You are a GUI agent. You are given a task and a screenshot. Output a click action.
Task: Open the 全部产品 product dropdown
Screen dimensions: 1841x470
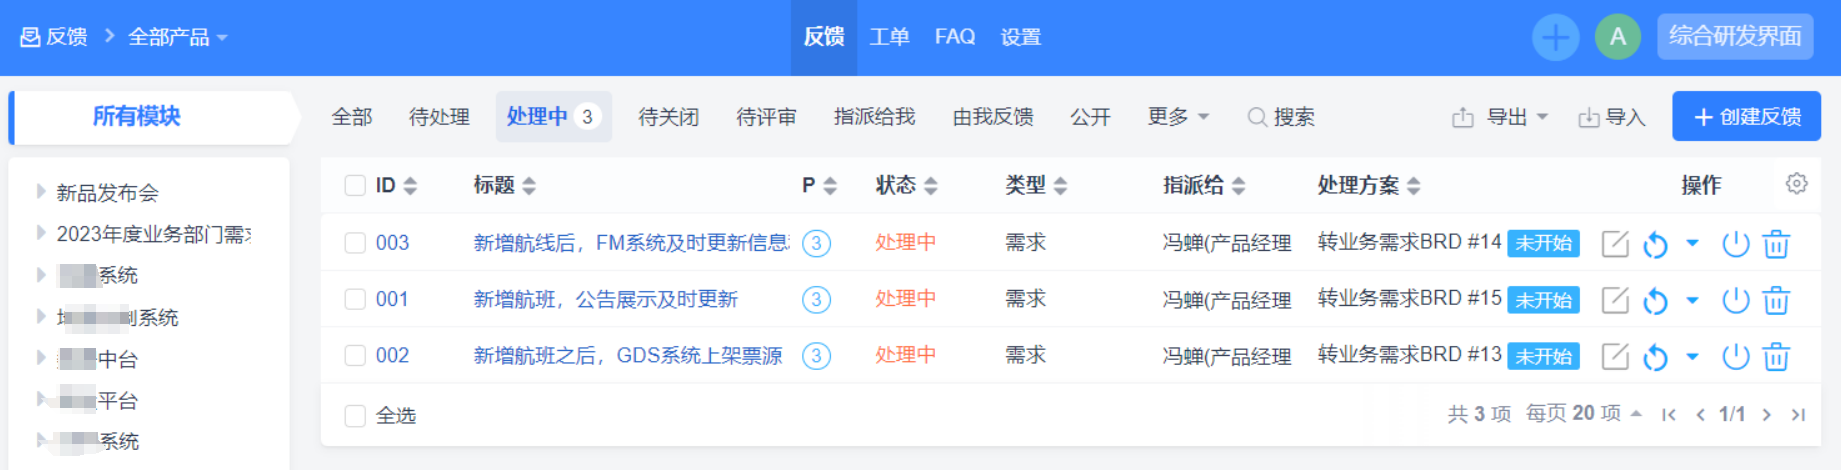(x=177, y=38)
